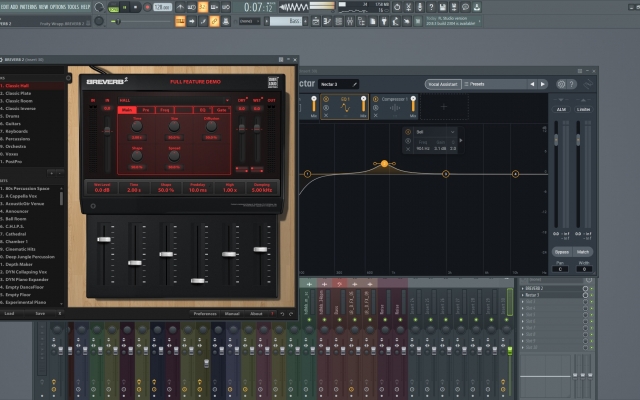Click the Nectar Bypass button

(x=562, y=252)
